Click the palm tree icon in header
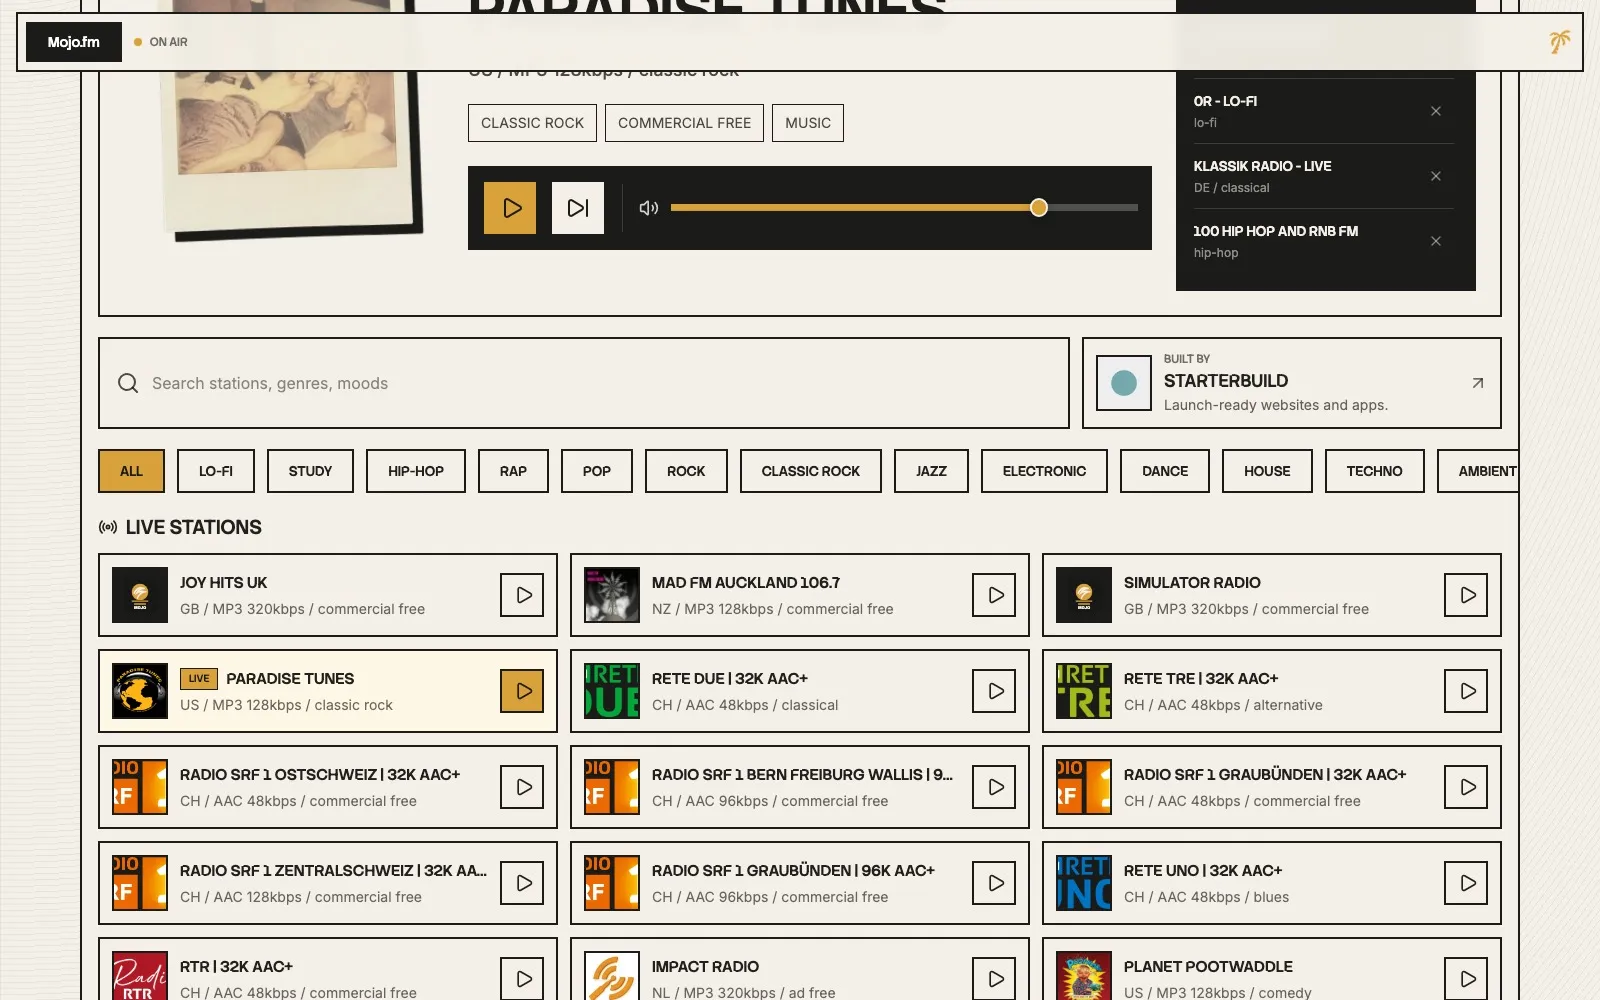 click(x=1559, y=42)
